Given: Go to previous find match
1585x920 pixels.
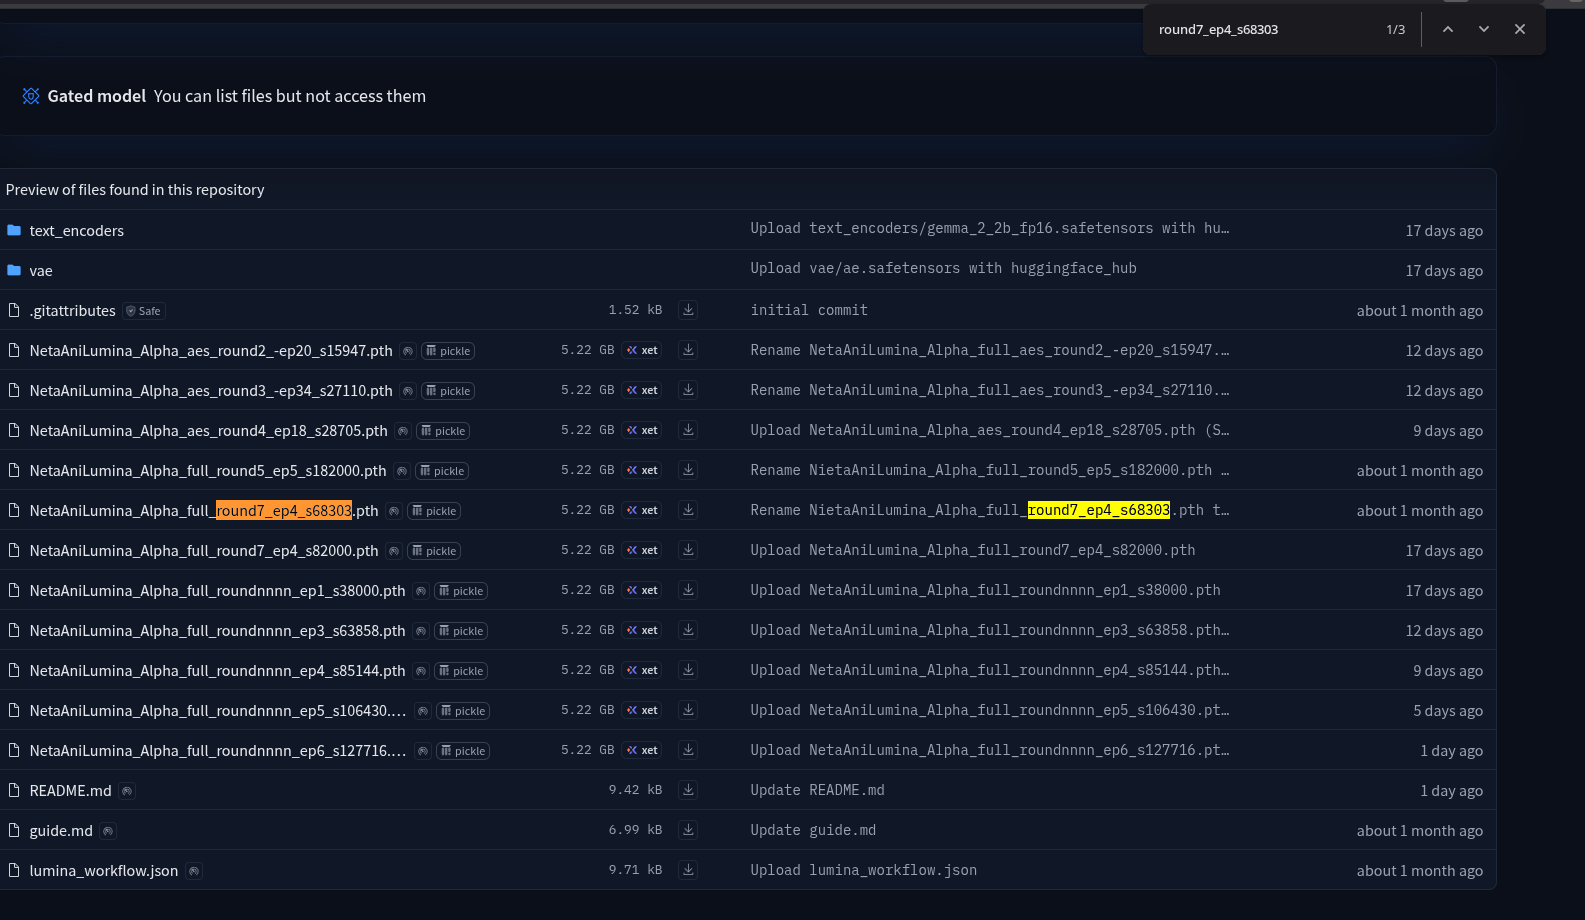Looking at the screenshot, I should click(1447, 29).
